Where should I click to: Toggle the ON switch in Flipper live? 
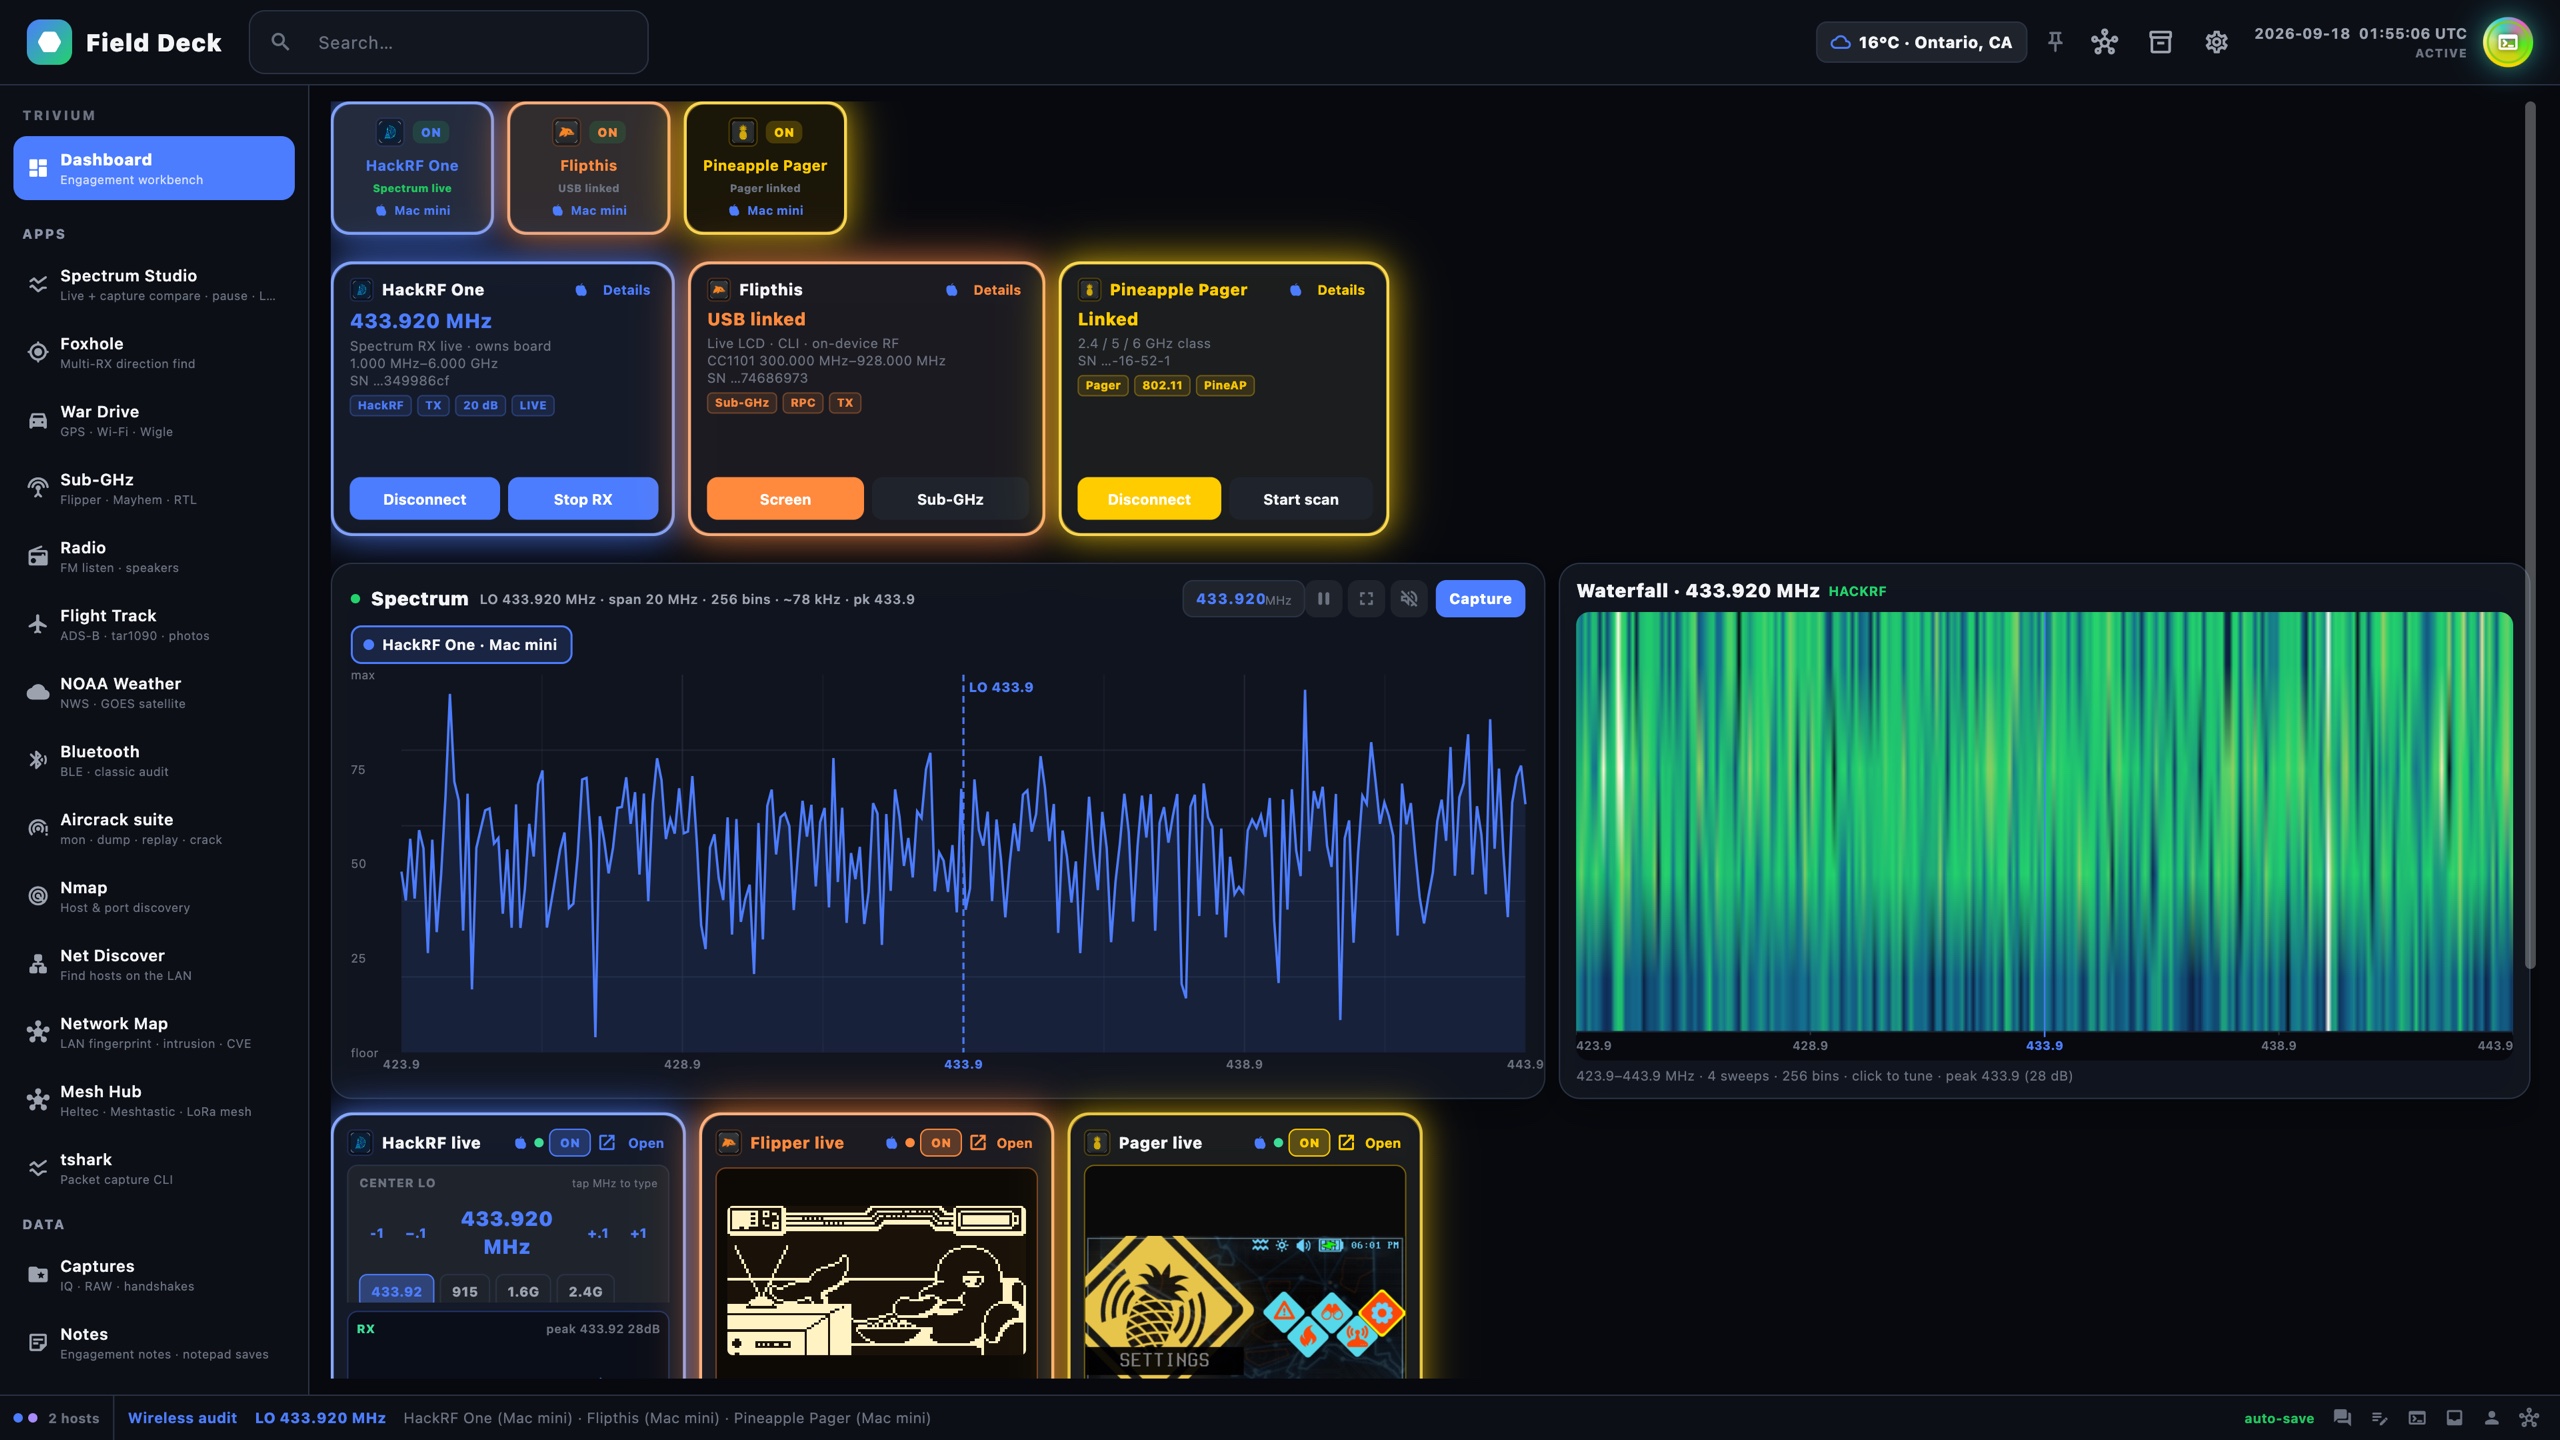pyautogui.click(x=941, y=1142)
